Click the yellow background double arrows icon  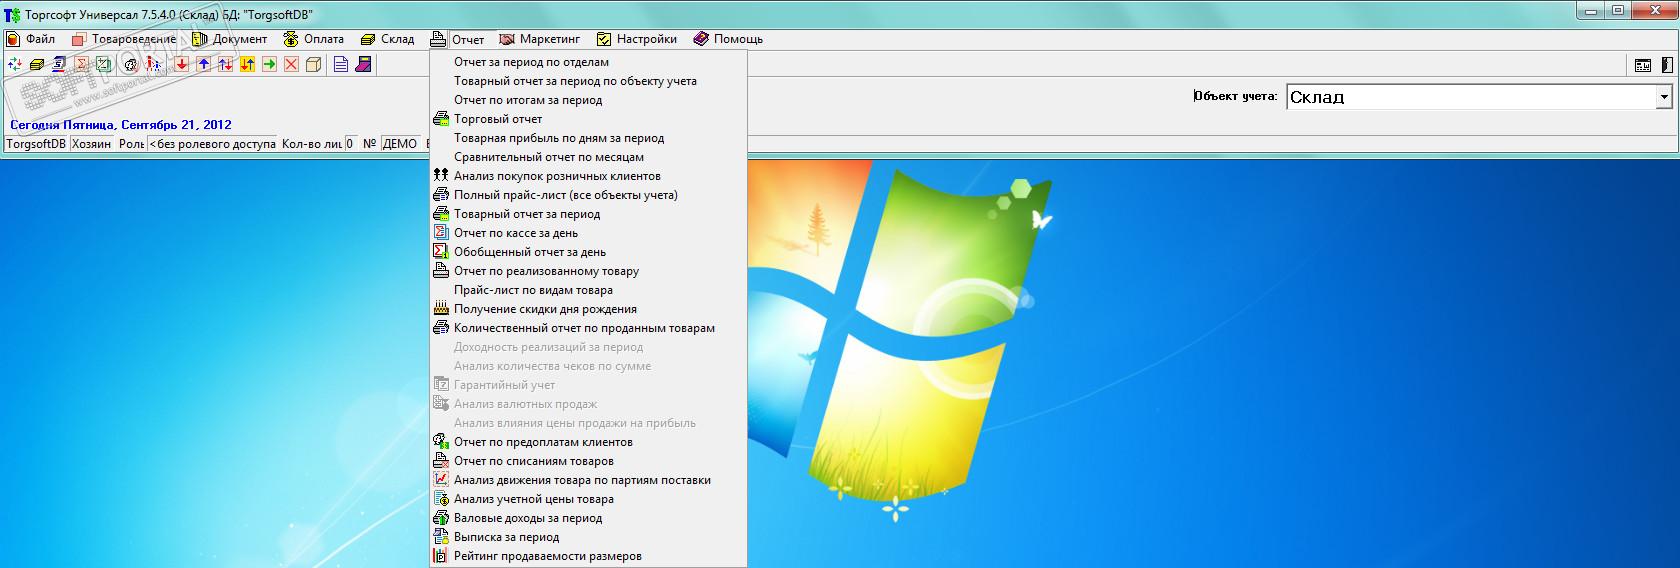click(247, 64)
